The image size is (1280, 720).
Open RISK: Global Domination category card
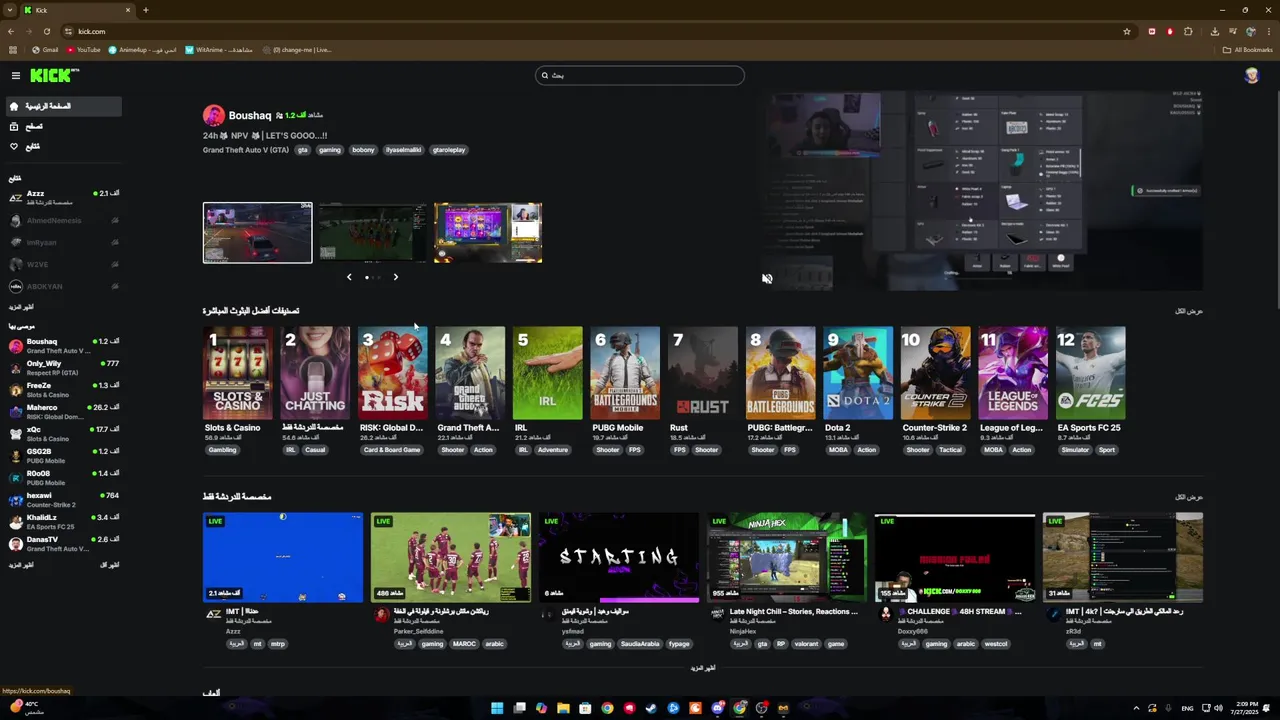[393, 373]
